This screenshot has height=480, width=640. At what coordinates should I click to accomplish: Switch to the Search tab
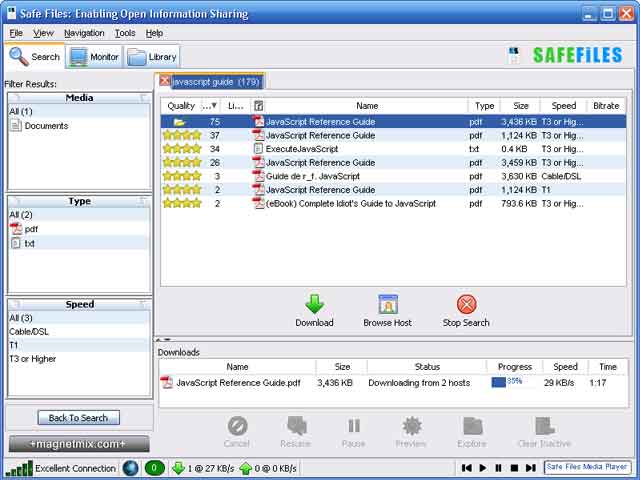(35, 56)
